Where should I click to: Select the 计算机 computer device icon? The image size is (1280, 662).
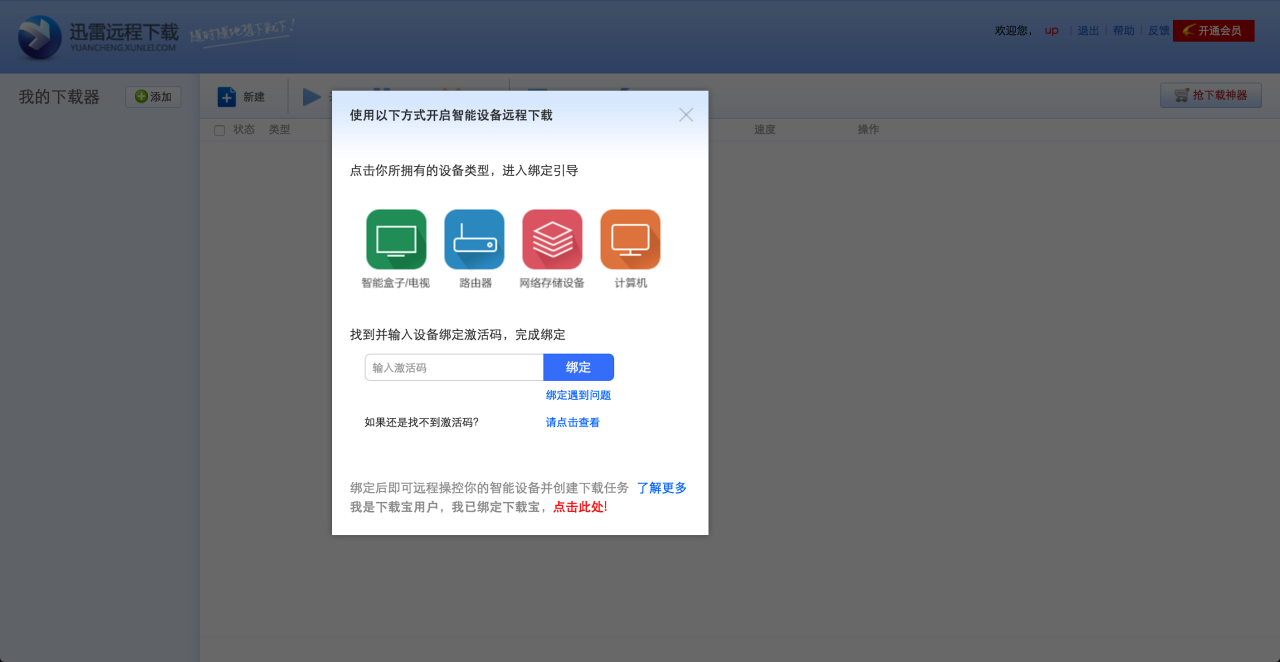pyautogui.click(x=630, y=239)
